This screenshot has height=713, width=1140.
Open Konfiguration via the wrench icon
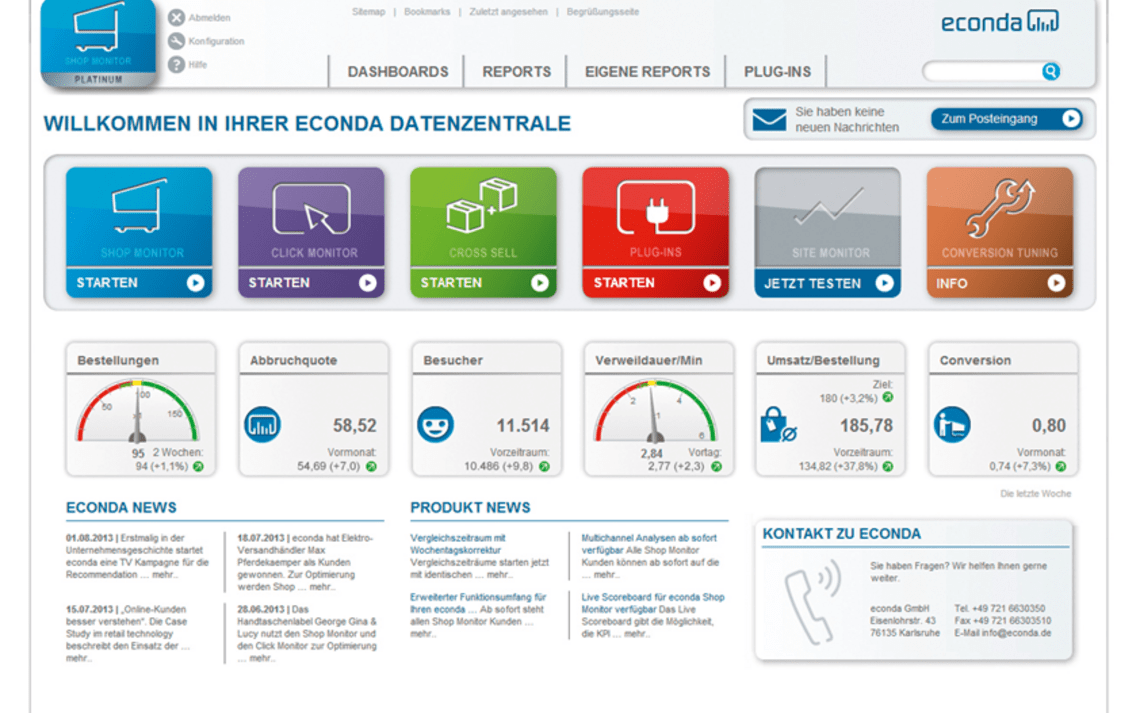(177, 41)
